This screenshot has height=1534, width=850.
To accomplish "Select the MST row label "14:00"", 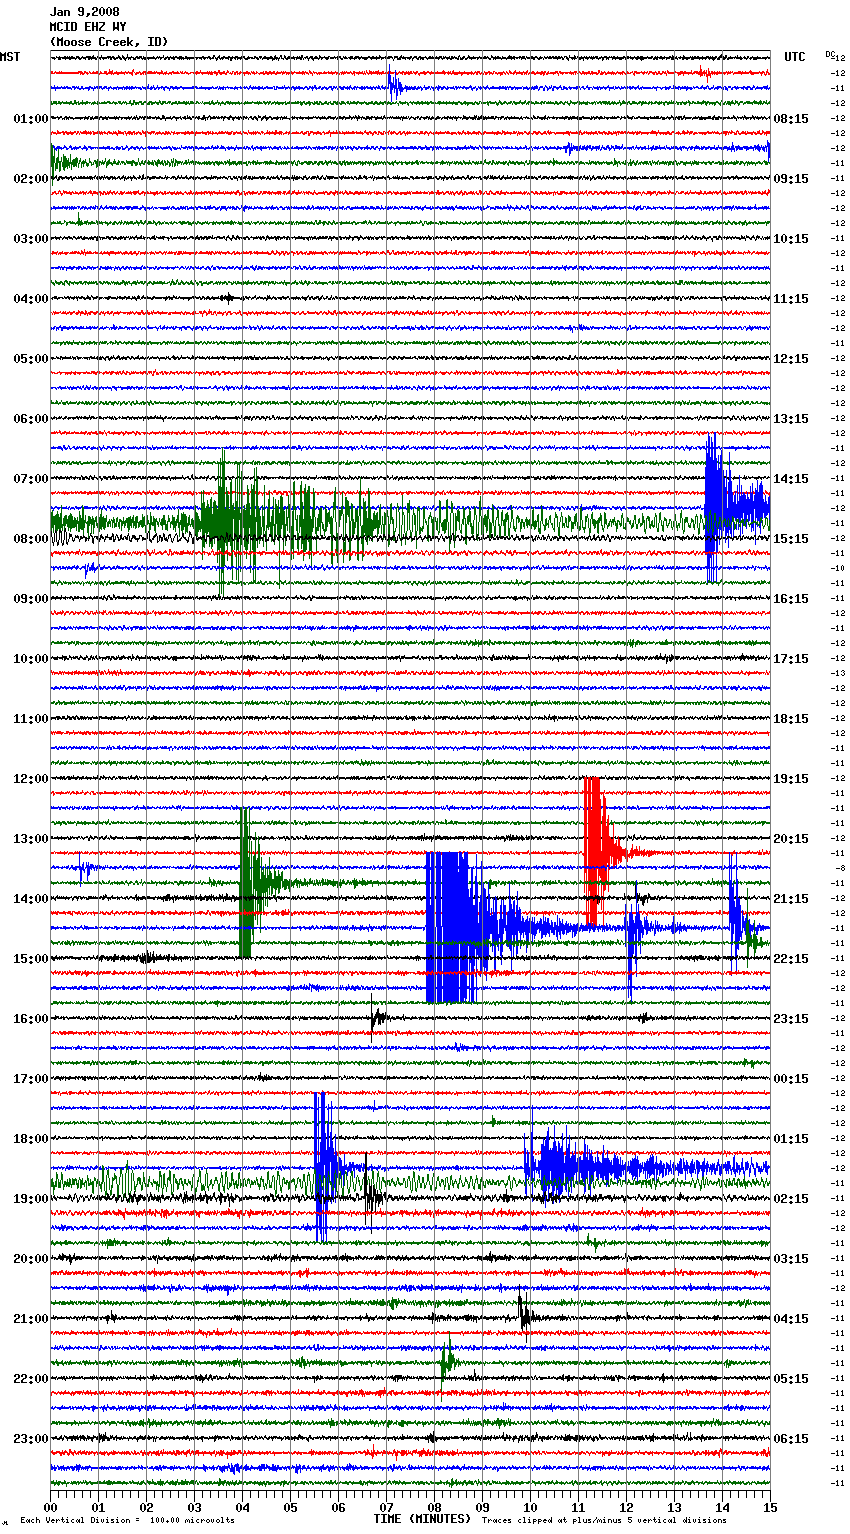I will pyautogui.click(x=31, y=898).
